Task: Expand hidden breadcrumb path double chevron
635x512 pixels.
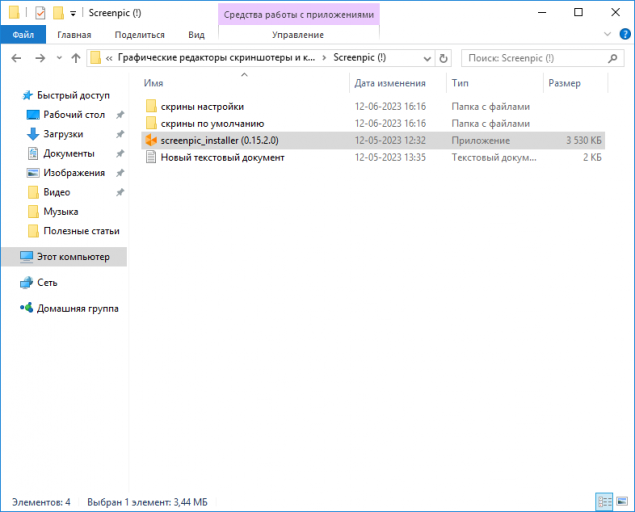Action: coord(109,59)
